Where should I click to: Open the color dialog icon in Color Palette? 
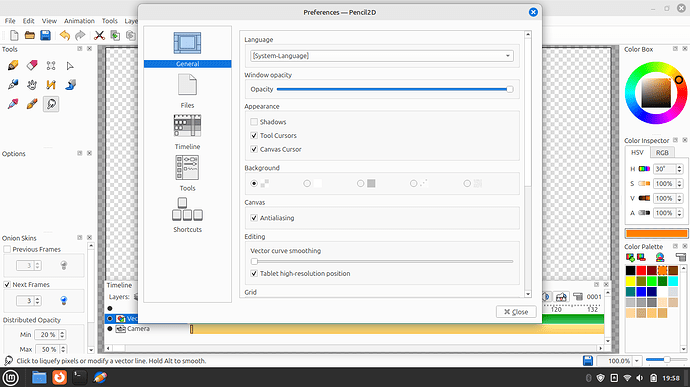(660, 257)
